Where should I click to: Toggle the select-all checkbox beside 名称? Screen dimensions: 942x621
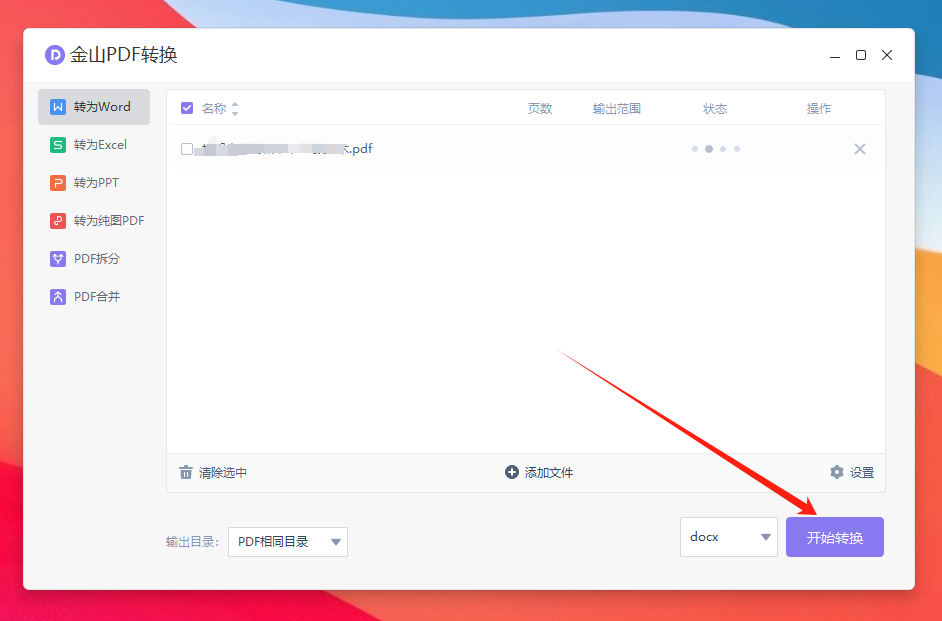point(187,108)
